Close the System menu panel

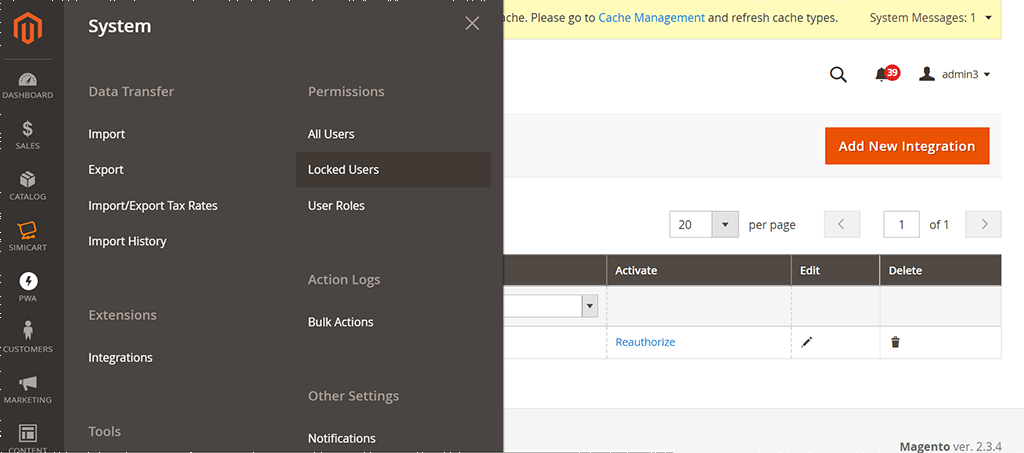pyautogui.click(x=472, y=24)
